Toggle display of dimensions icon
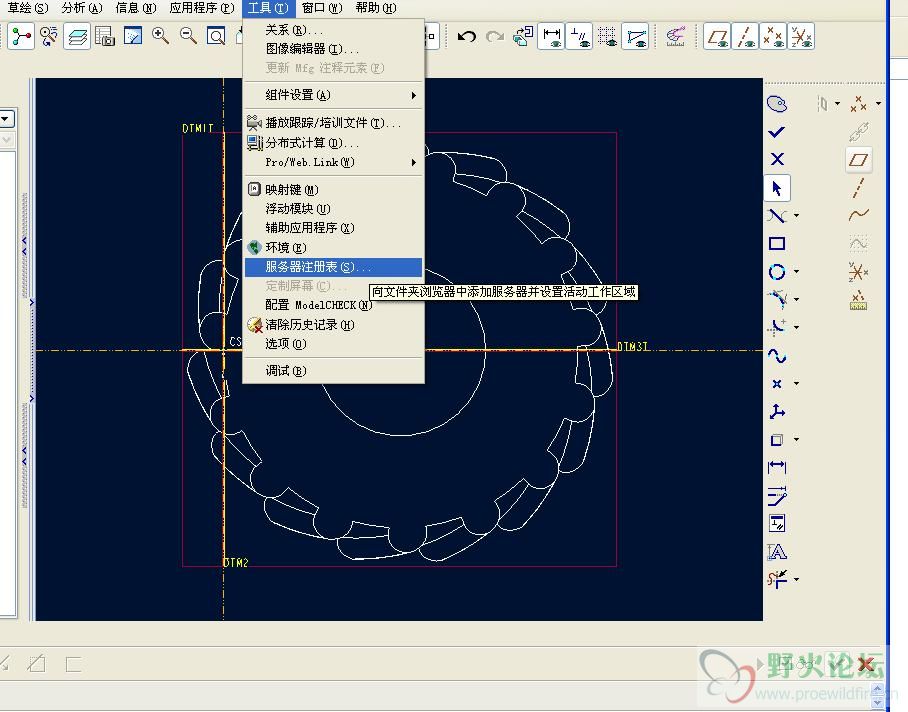This screenshot has height=712, width=908. [551, 36]
